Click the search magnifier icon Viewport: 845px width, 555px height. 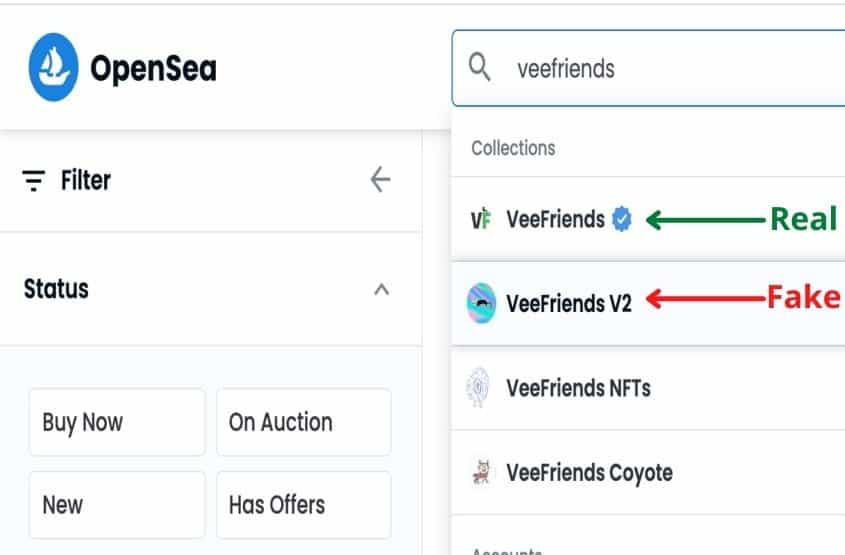tap(479, 67)
